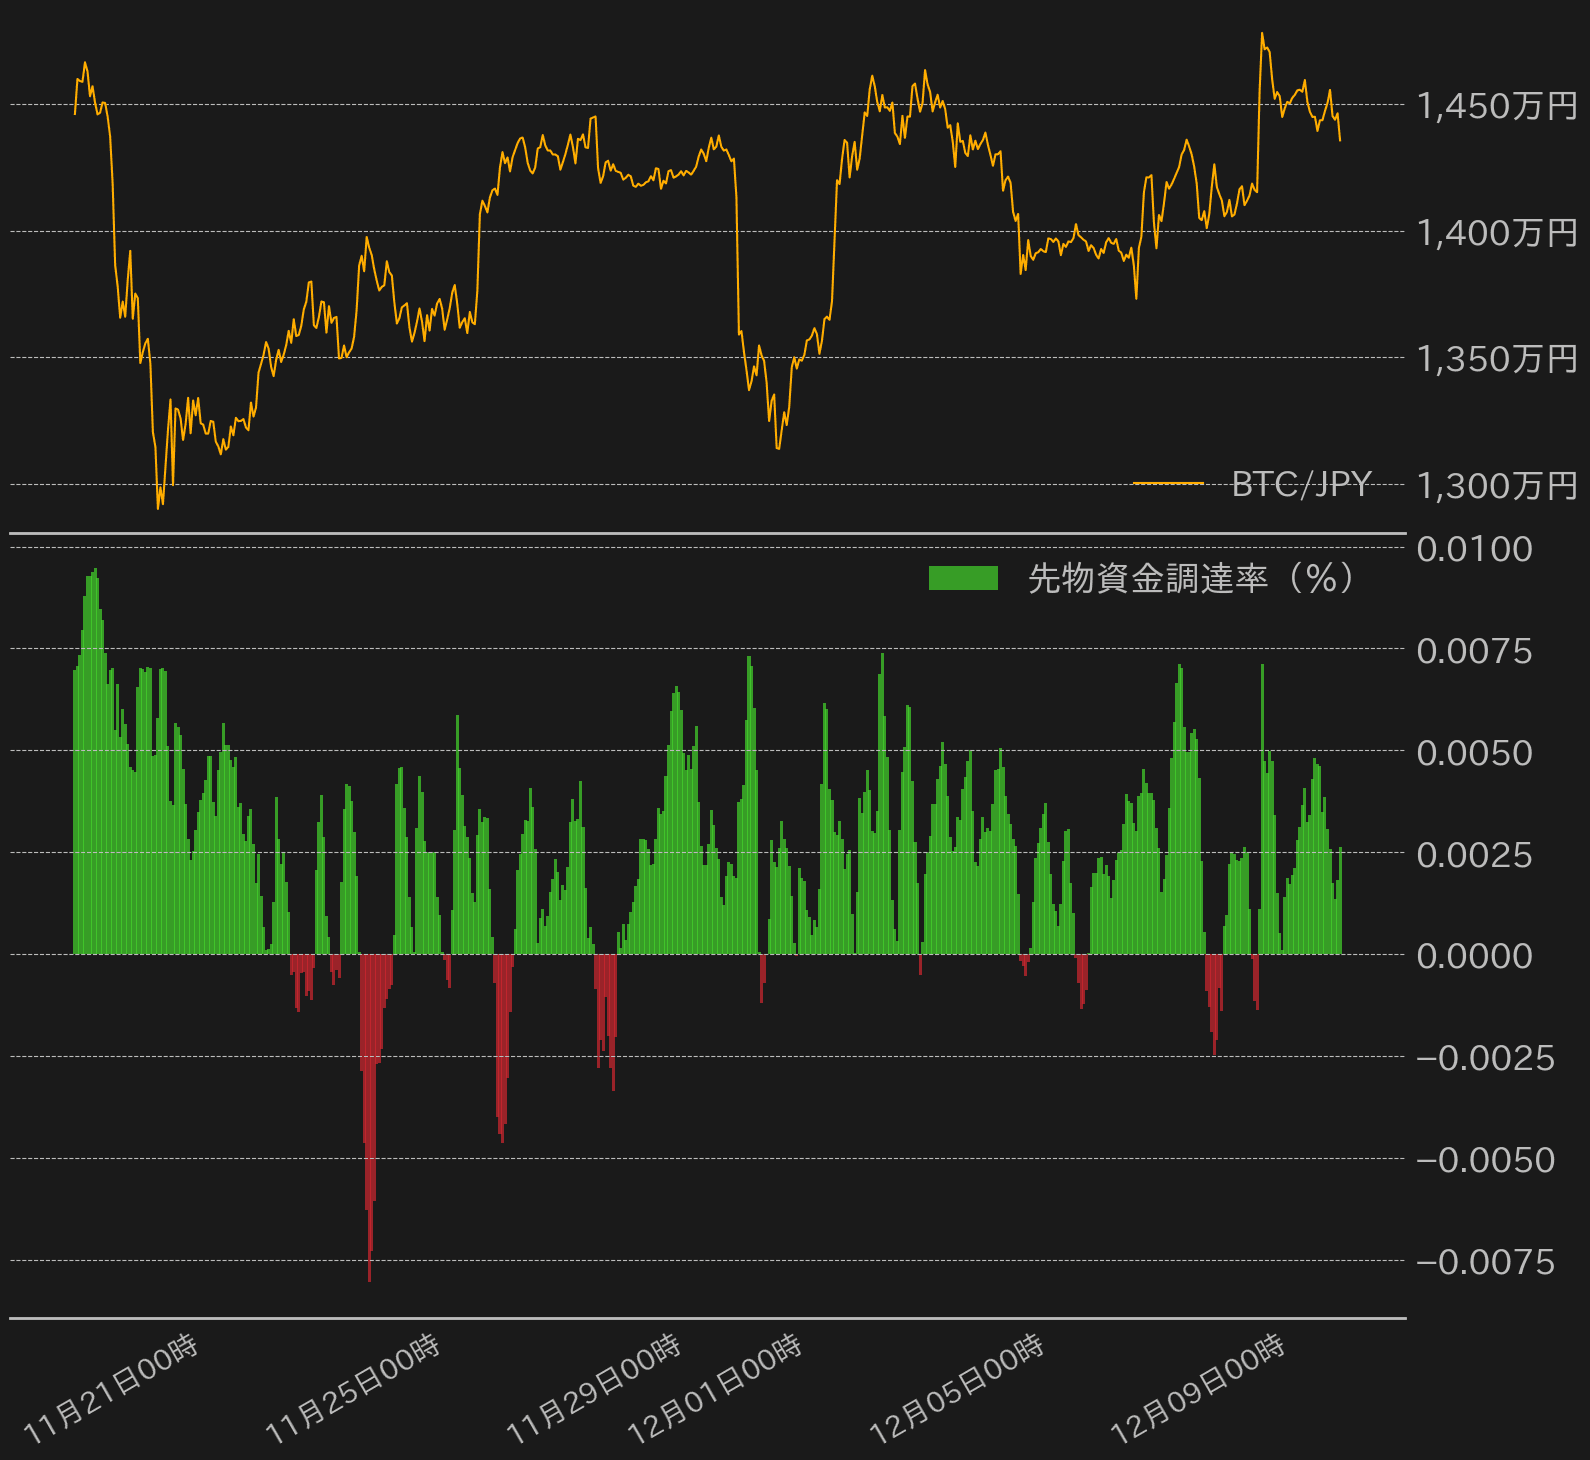Screen dimensions: 1590x1460
Task: Click the 1,450万円 price axis label
Action: 1496,106
